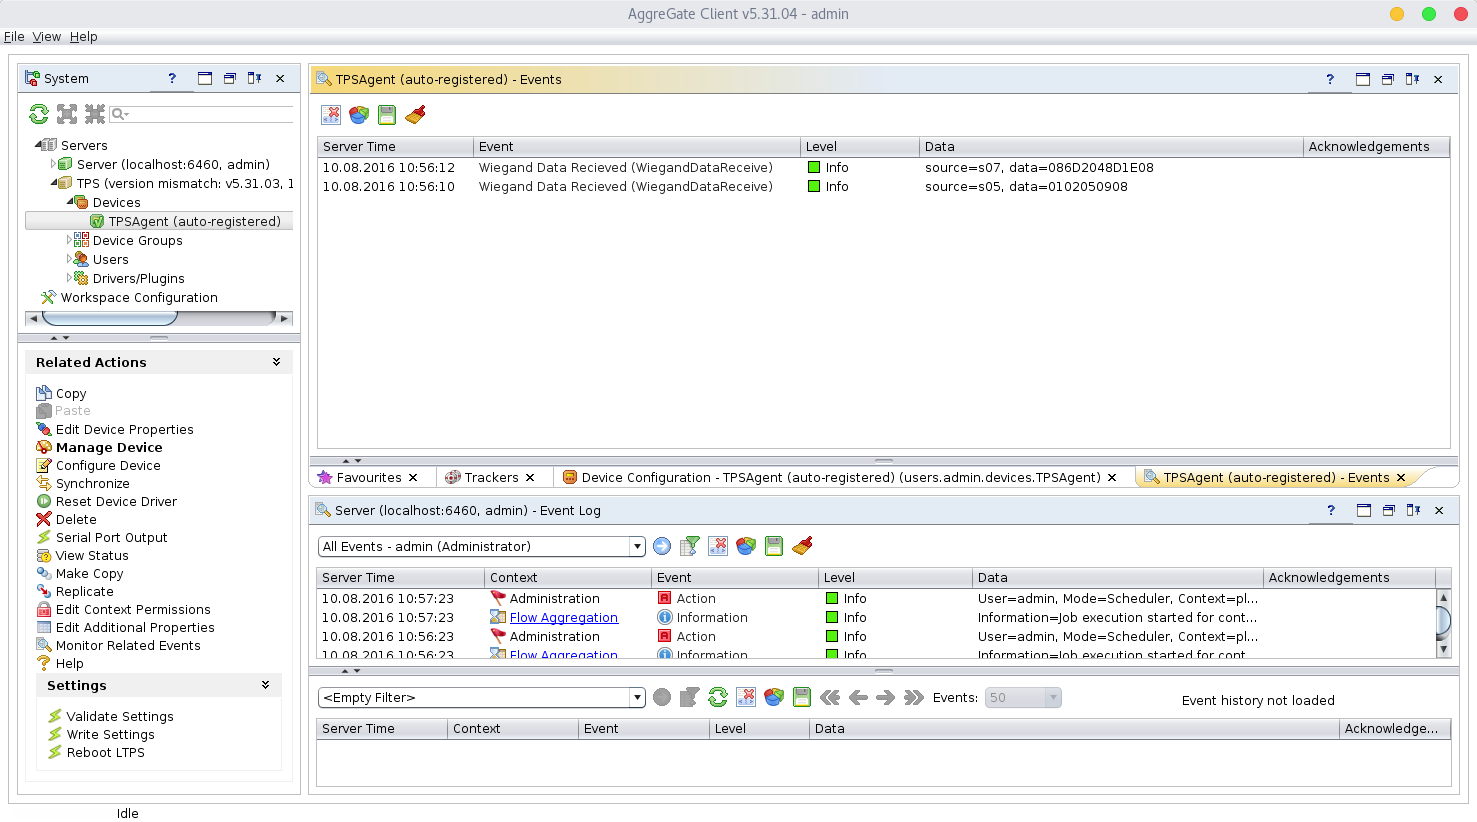Select event row with source=s07 data
1477x822 pixels.
883,168
